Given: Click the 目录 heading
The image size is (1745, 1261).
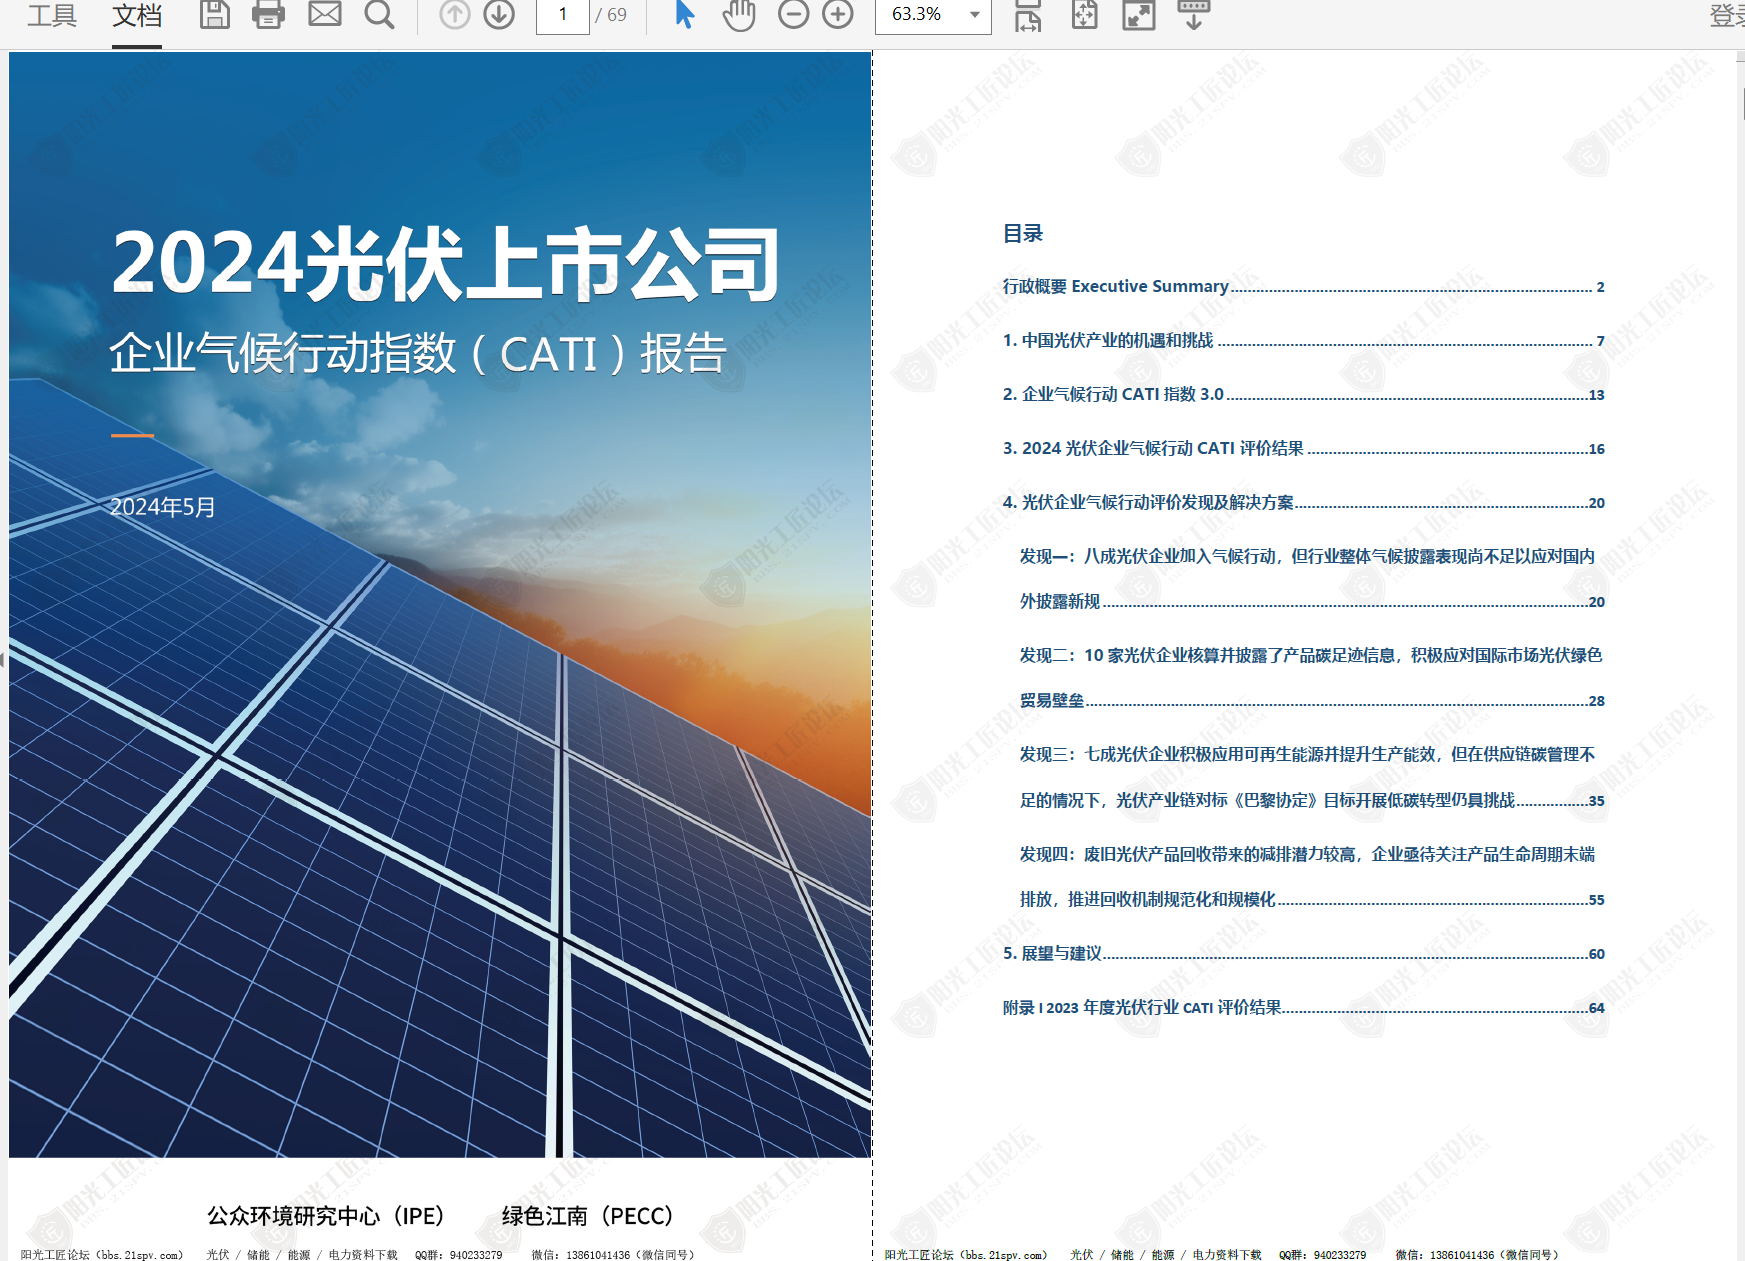Looking at the screenshot, I should click(x=1023, y=233).
